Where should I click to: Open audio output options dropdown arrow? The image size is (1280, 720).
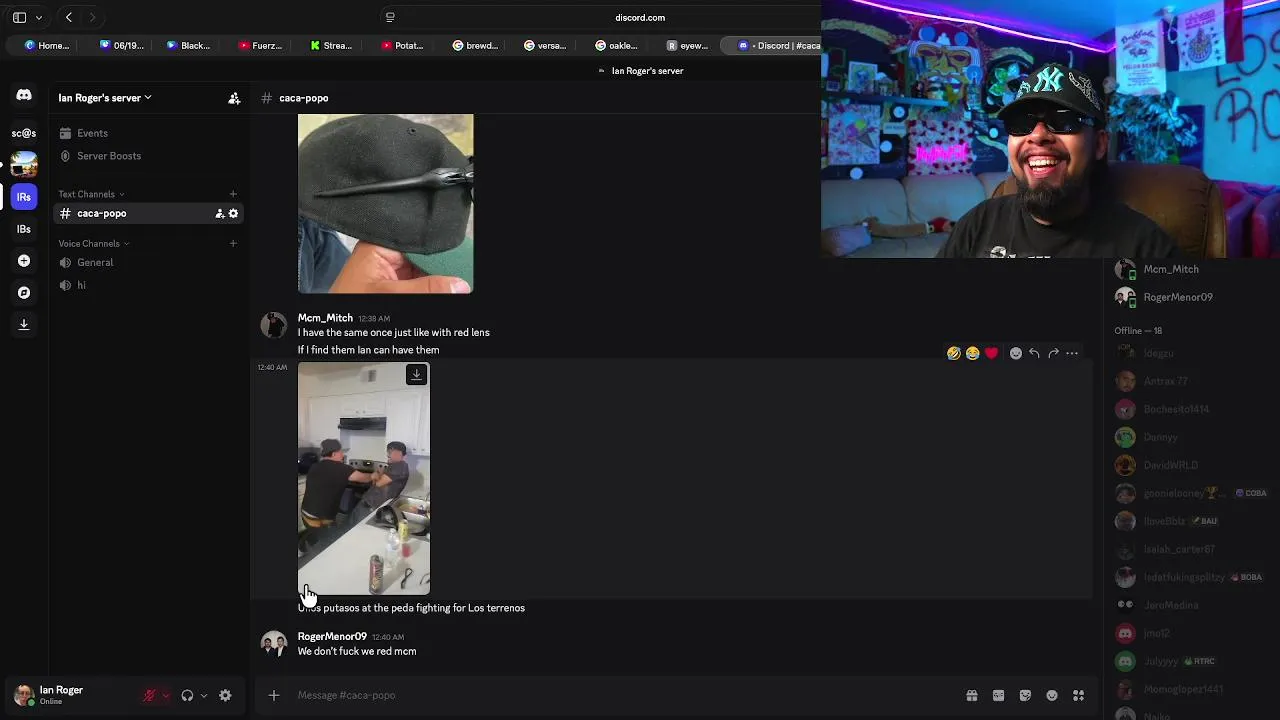click(203, 696)
